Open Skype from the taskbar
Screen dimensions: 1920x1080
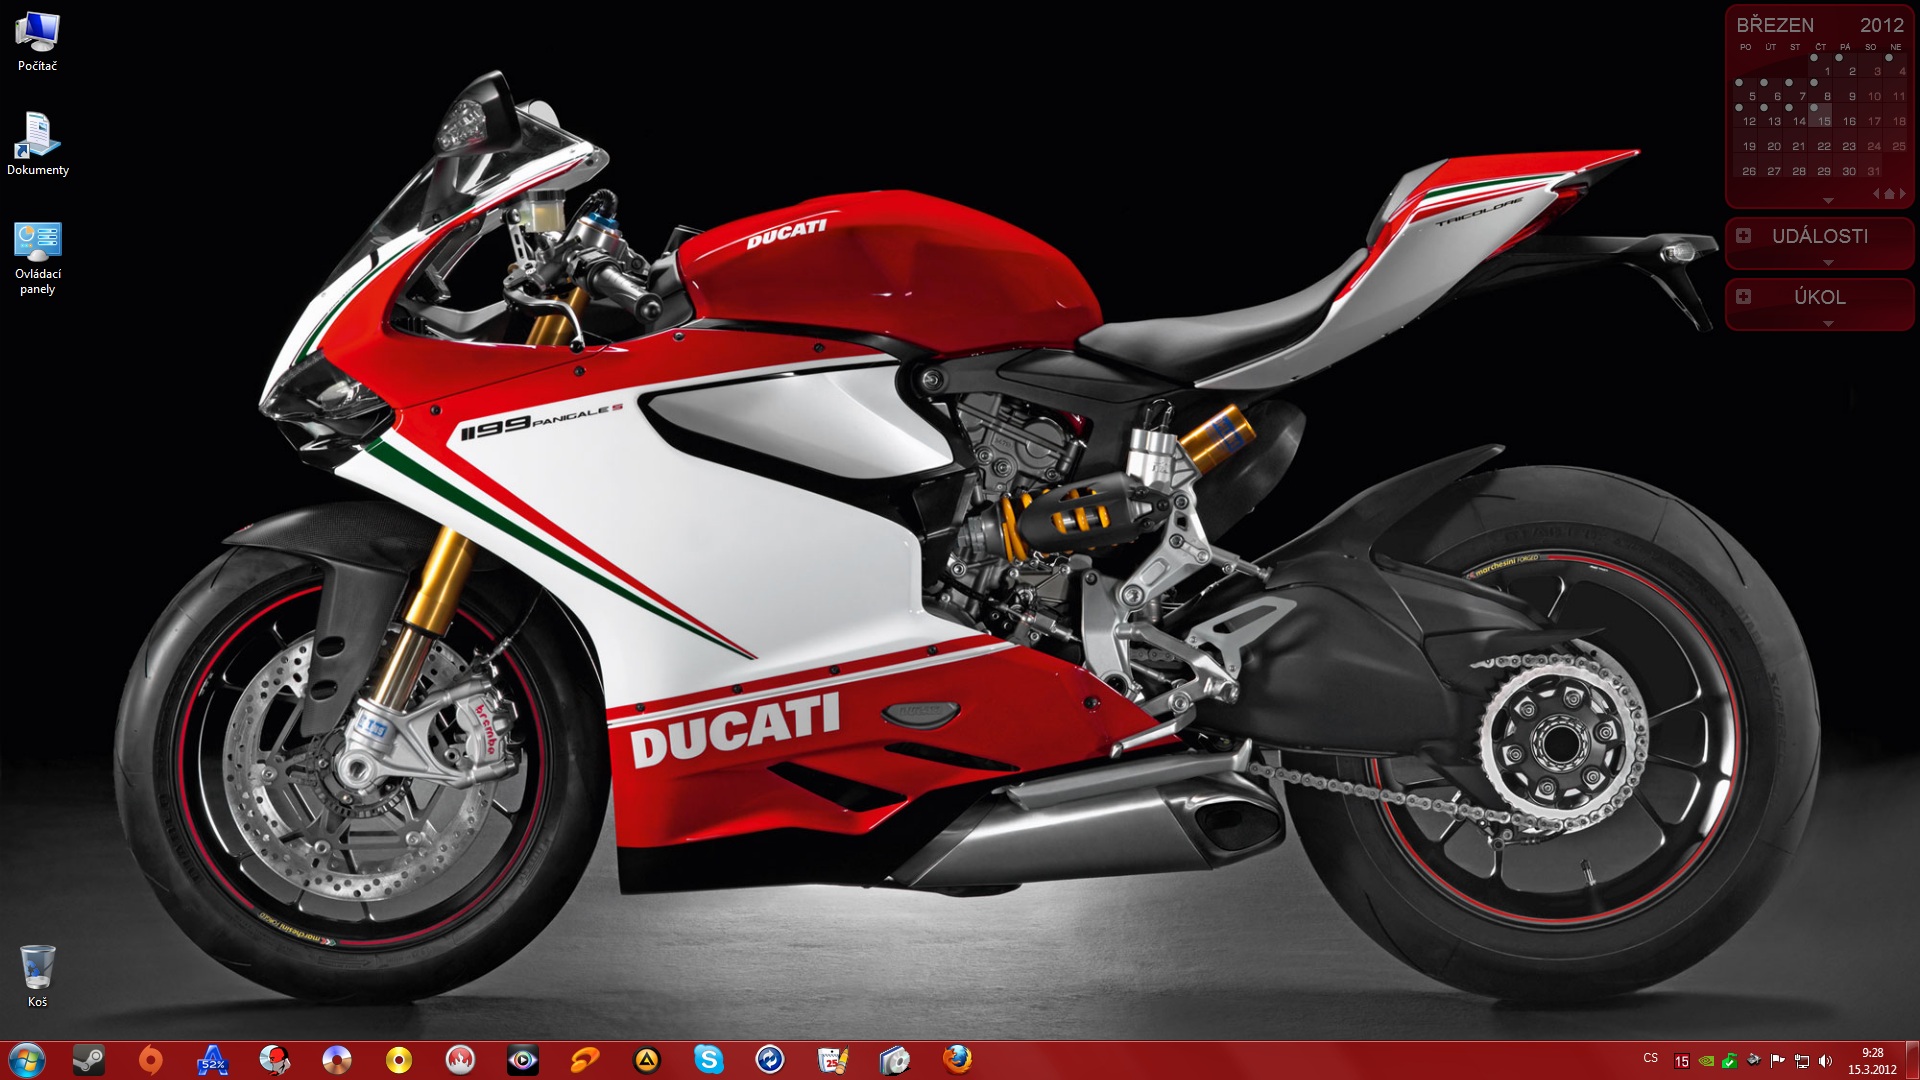click(x=708, y=1059)
